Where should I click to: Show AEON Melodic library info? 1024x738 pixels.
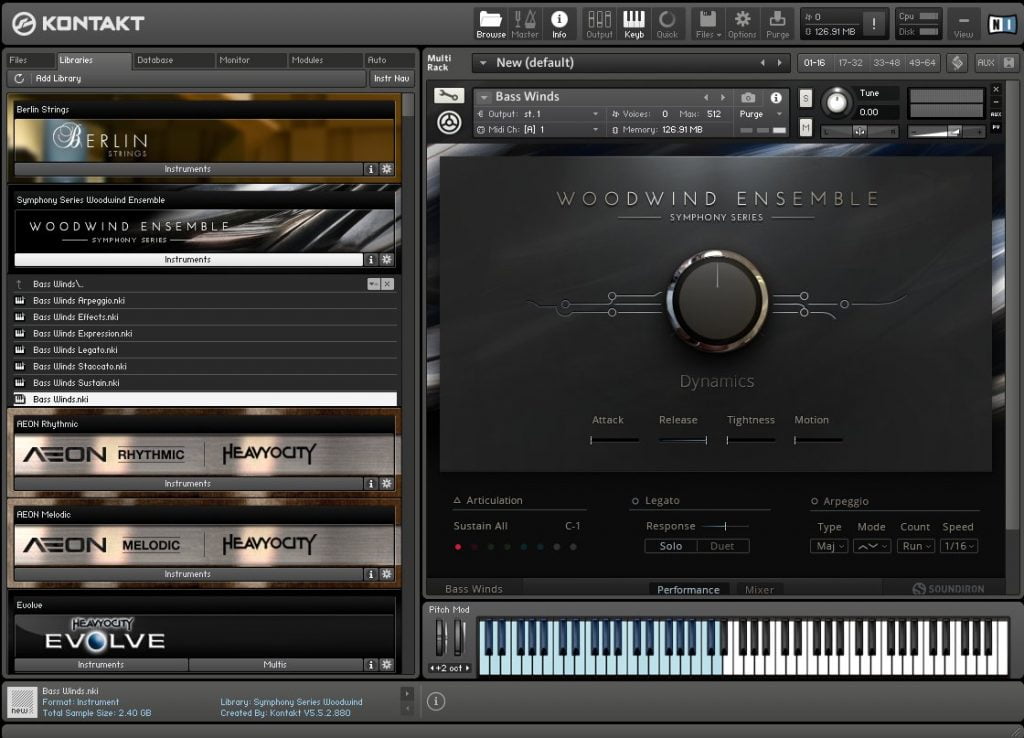(371, 574)
